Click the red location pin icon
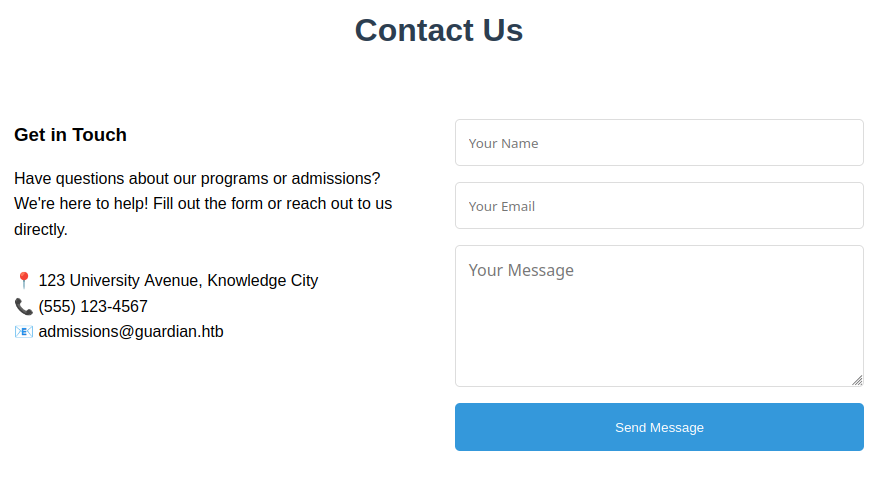 (x=24, y=281)
